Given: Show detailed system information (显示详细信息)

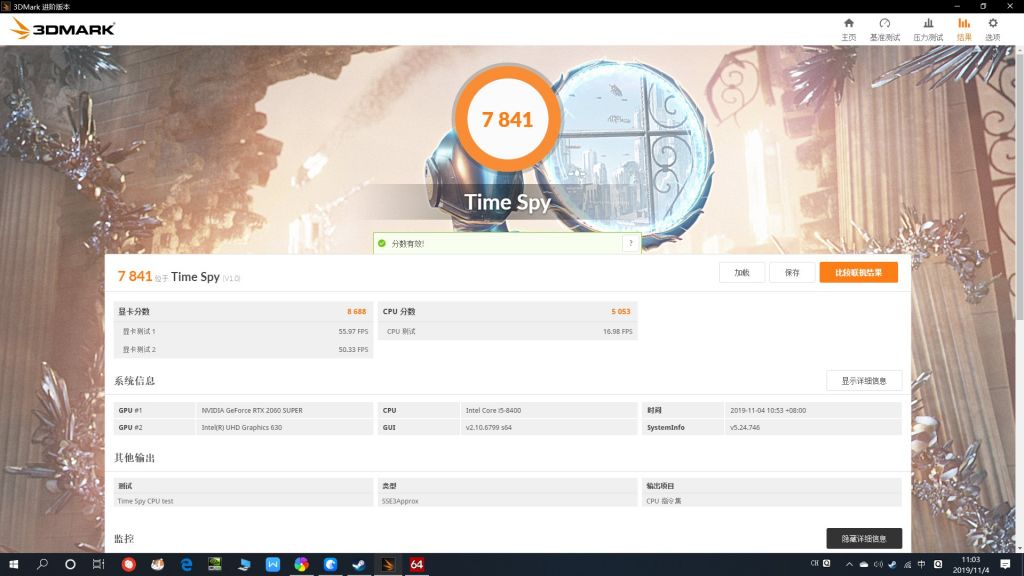Looking at the screenshot, I should (862, 381).
